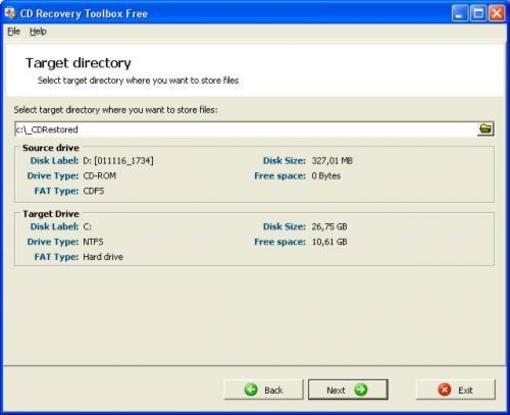Open the Help menu

[38, 31]
